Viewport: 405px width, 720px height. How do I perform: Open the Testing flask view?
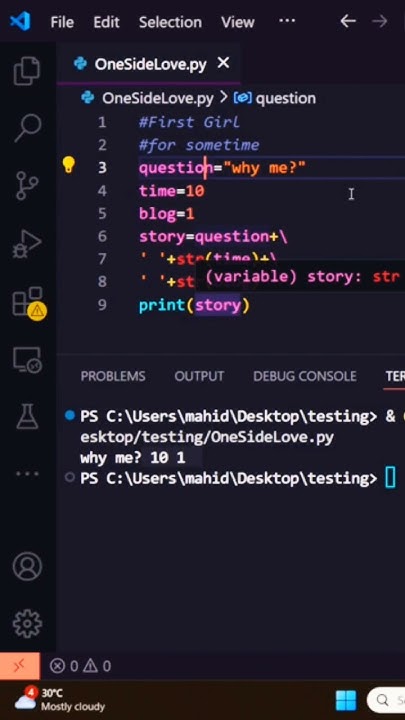click(x=28, y=417)
